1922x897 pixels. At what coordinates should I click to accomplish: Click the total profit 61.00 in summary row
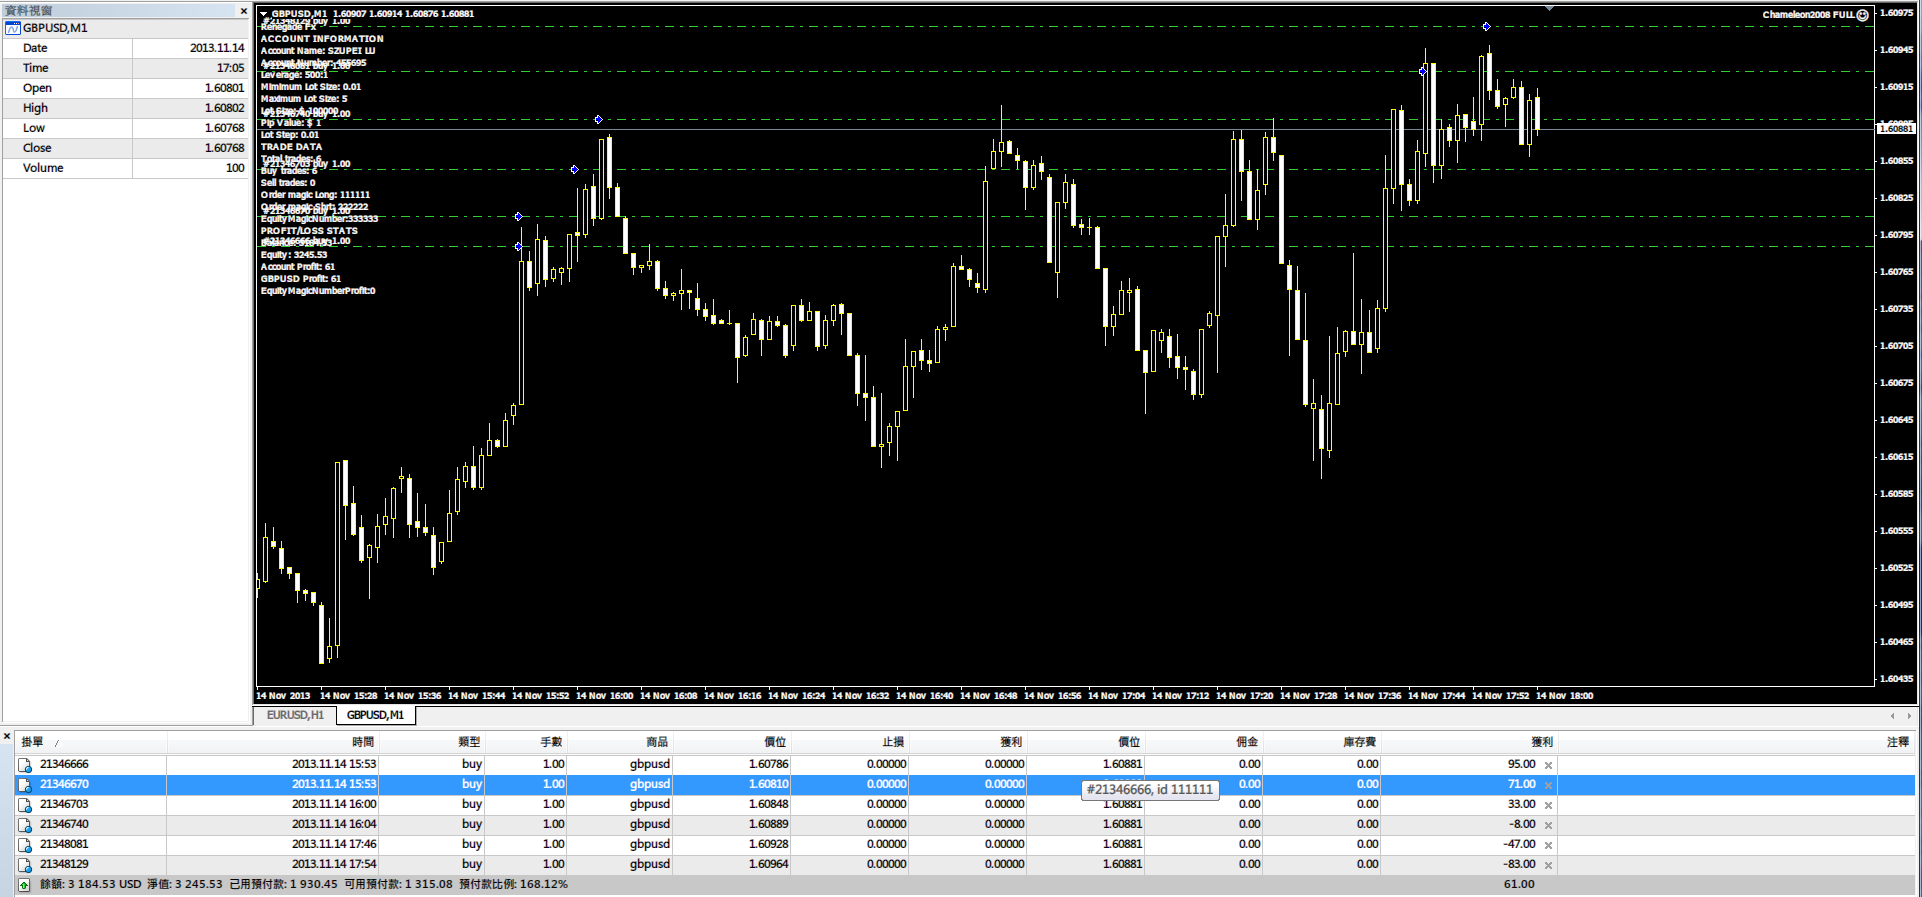1519,885
